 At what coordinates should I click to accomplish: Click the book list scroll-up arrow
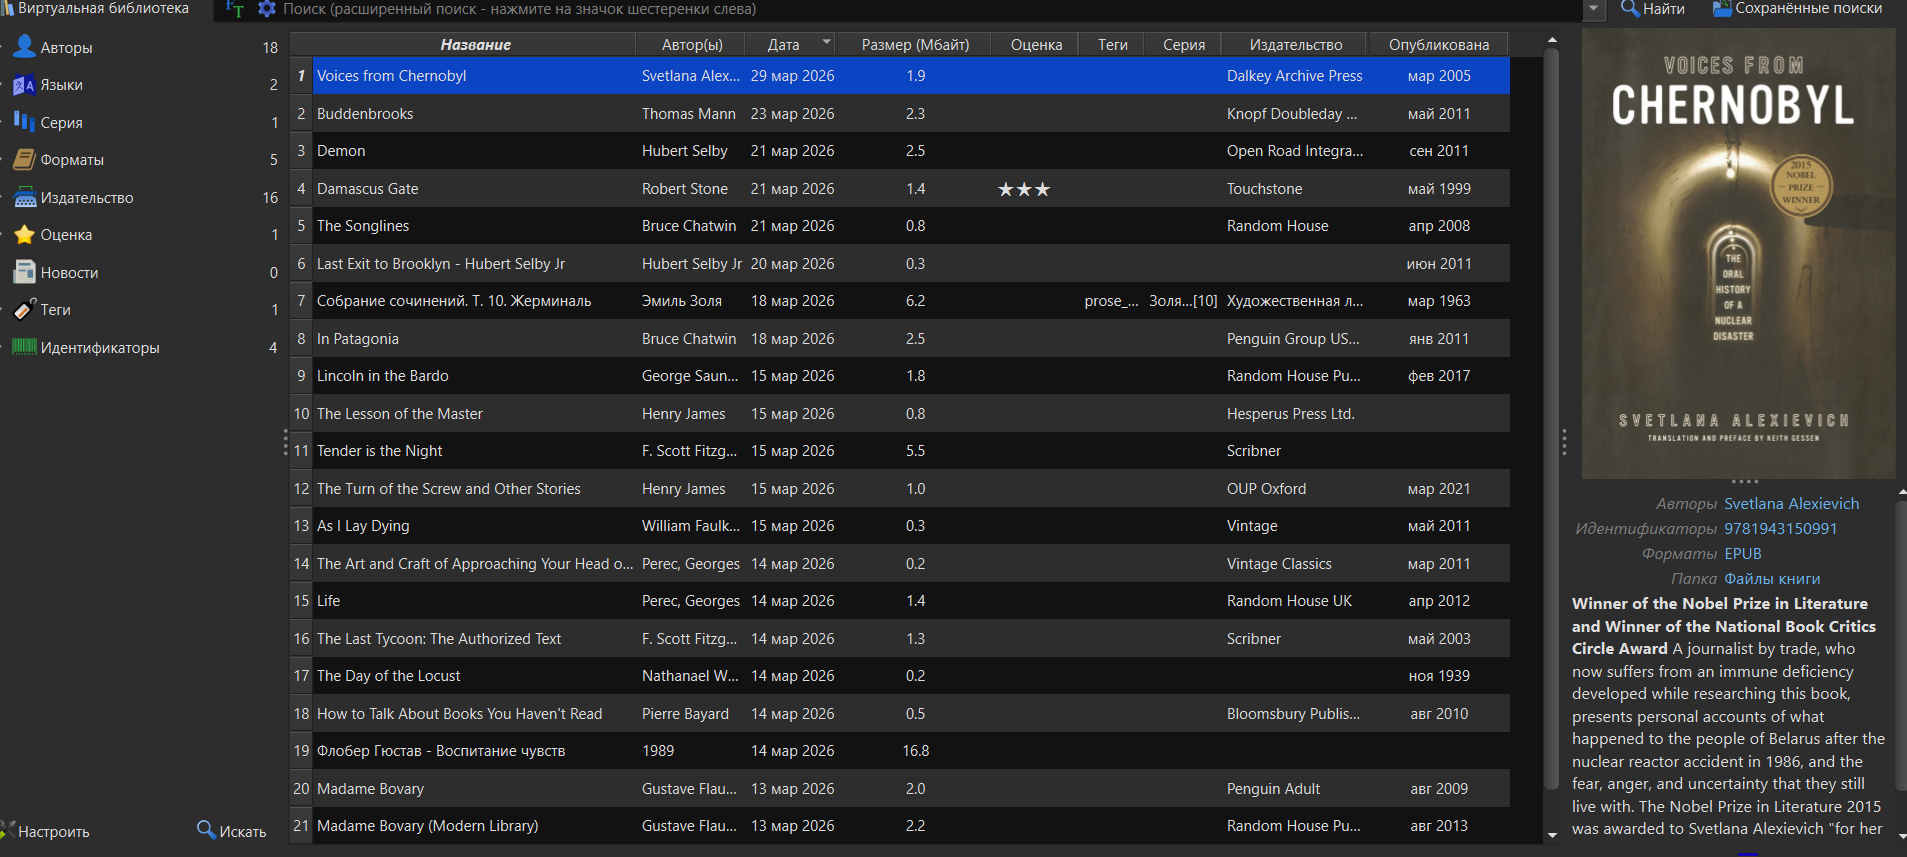(x=1552, y=41)
